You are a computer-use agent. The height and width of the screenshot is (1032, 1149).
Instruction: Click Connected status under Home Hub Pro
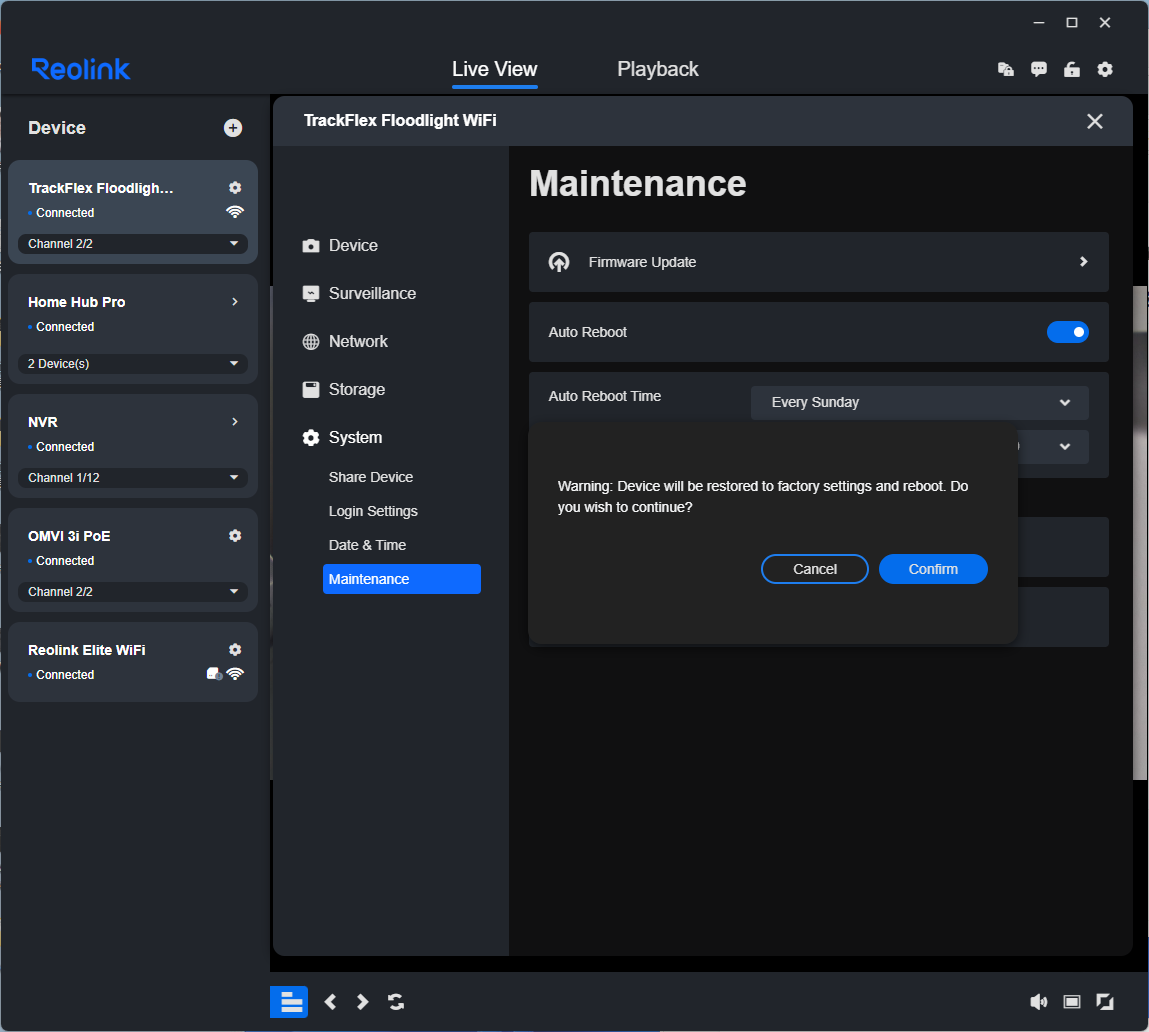(65, 326)
